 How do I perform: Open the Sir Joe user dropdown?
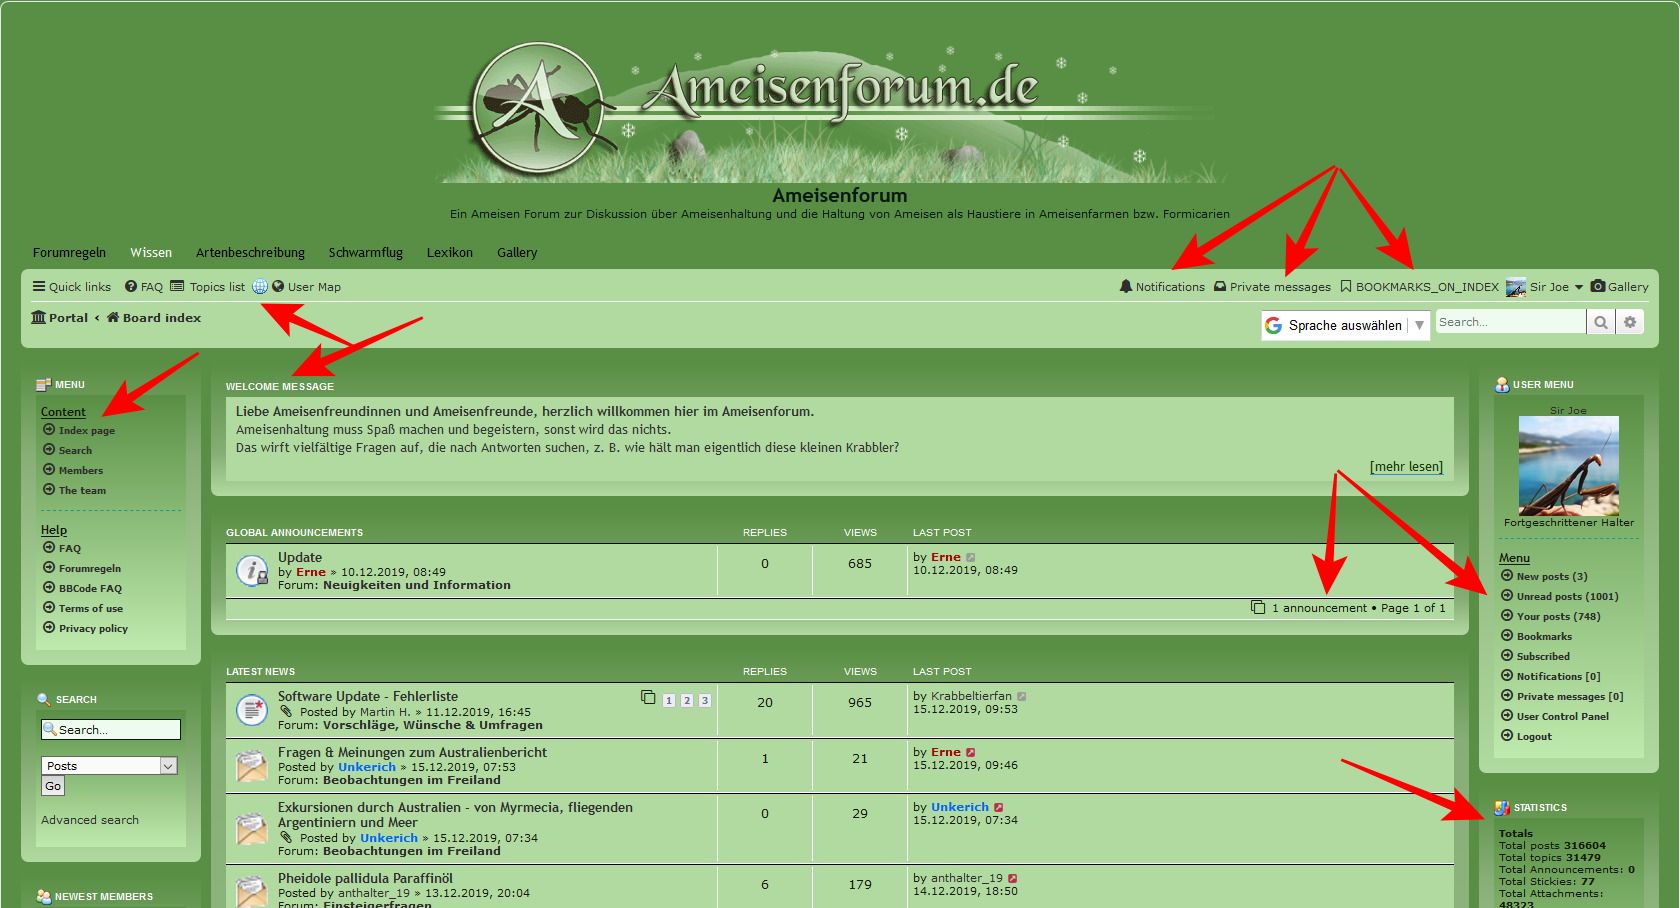tap(1578, 287)
